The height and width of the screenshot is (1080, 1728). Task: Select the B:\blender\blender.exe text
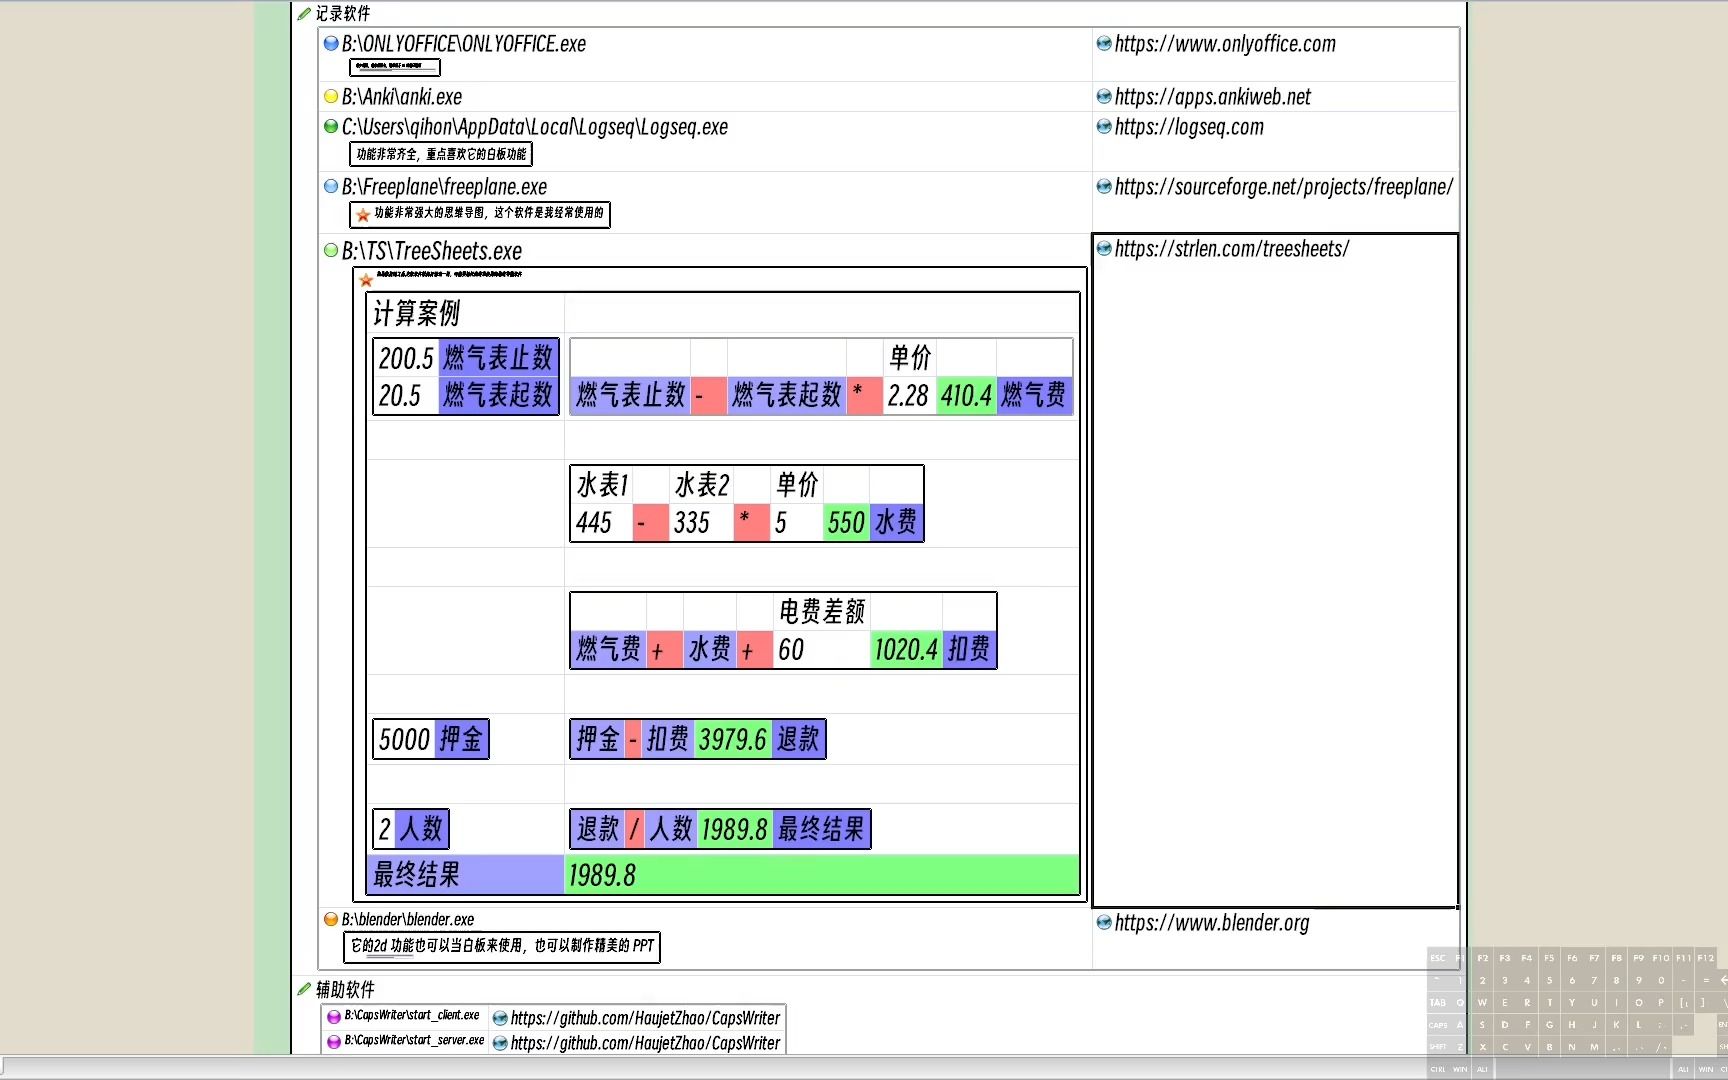(408, 920)
